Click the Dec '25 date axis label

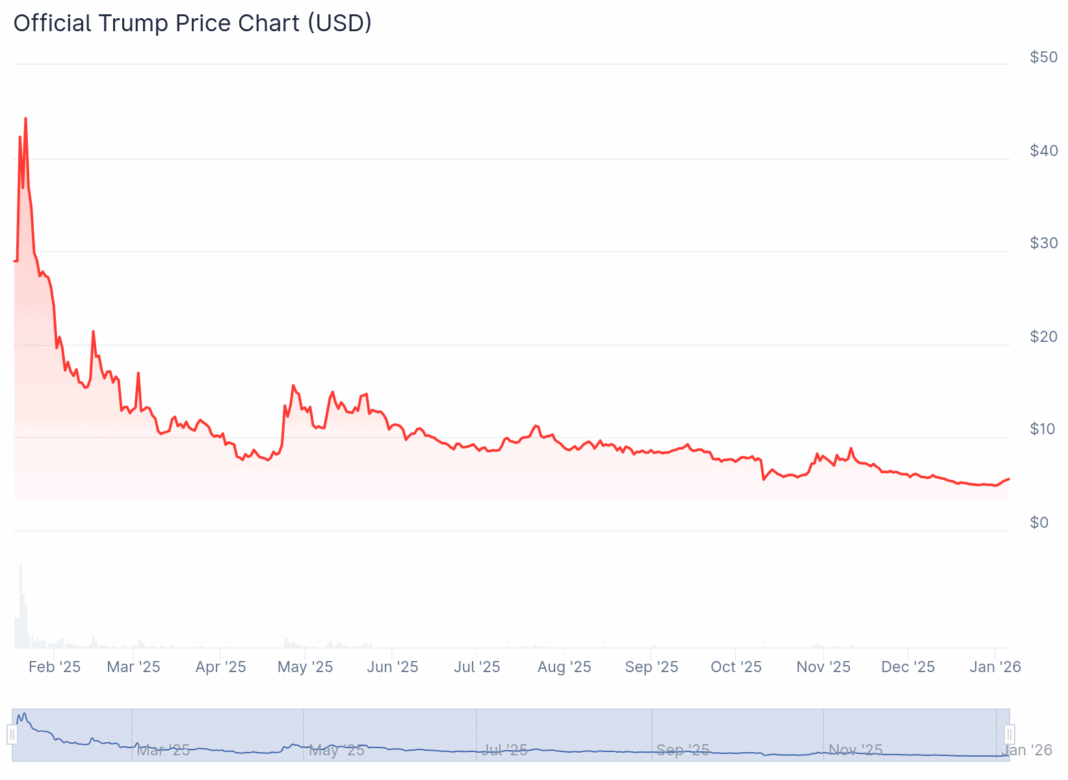(x=909, y=666)
